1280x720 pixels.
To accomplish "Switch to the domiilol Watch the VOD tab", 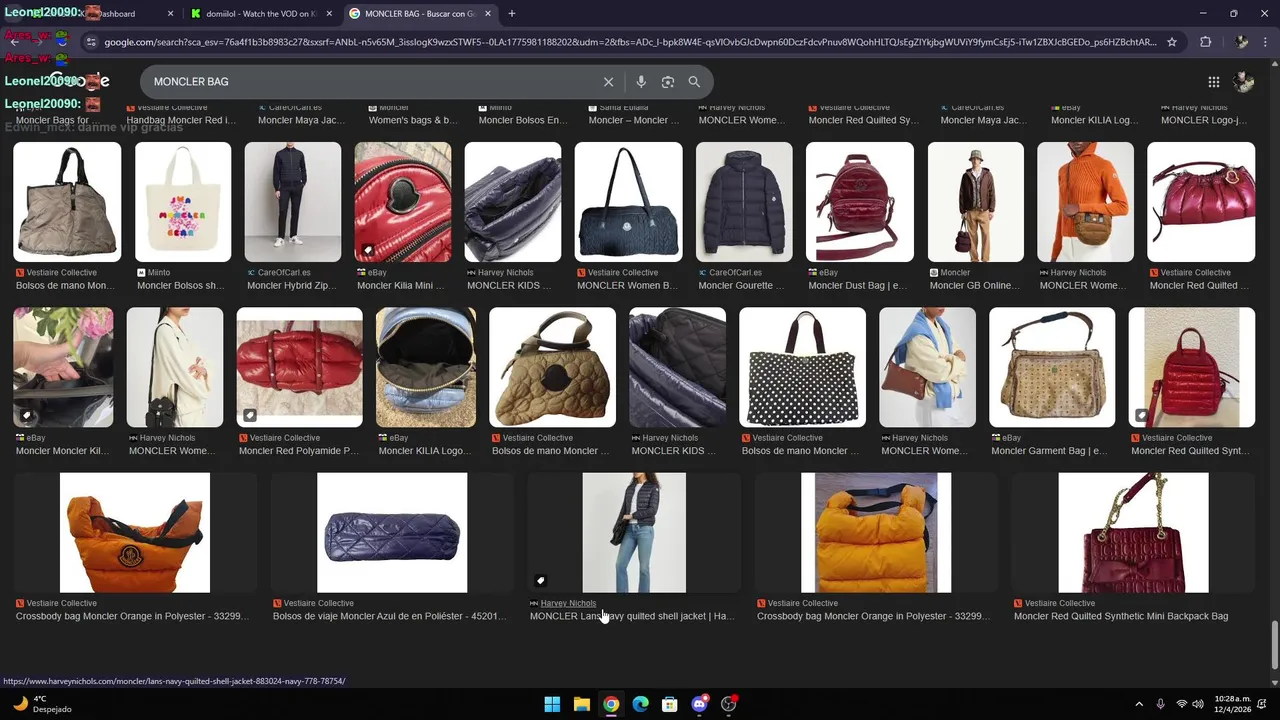I will [x=262, y=14].
